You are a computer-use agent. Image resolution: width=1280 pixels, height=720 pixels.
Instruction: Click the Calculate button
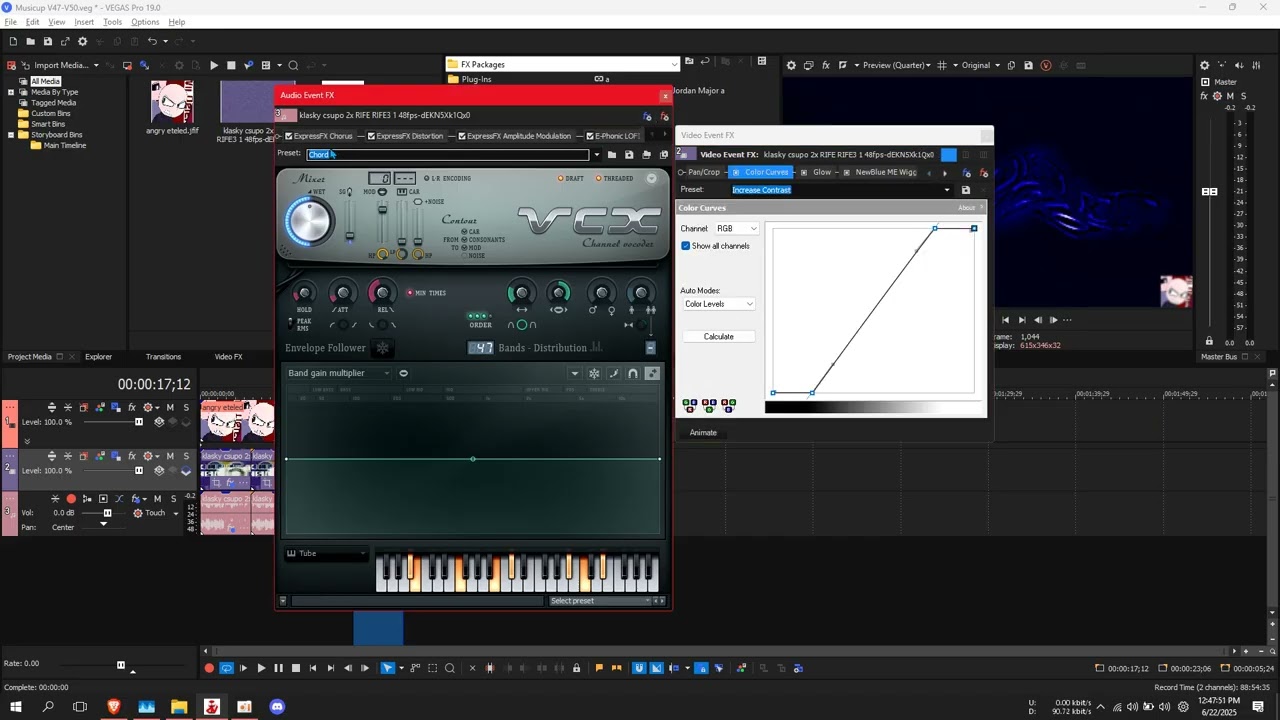(719, 337)
